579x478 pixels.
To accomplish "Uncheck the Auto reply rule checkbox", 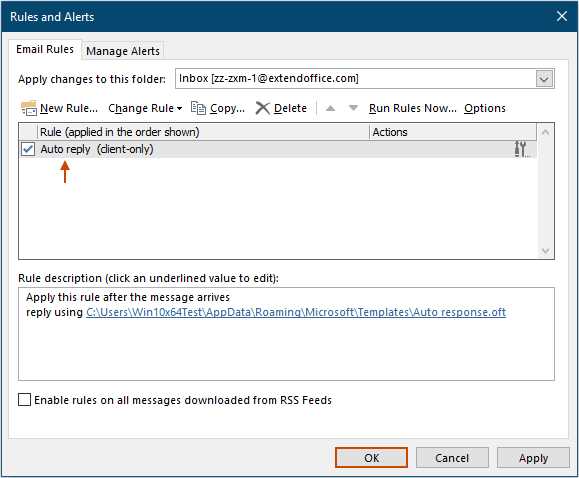I will (x=28, y=149).
